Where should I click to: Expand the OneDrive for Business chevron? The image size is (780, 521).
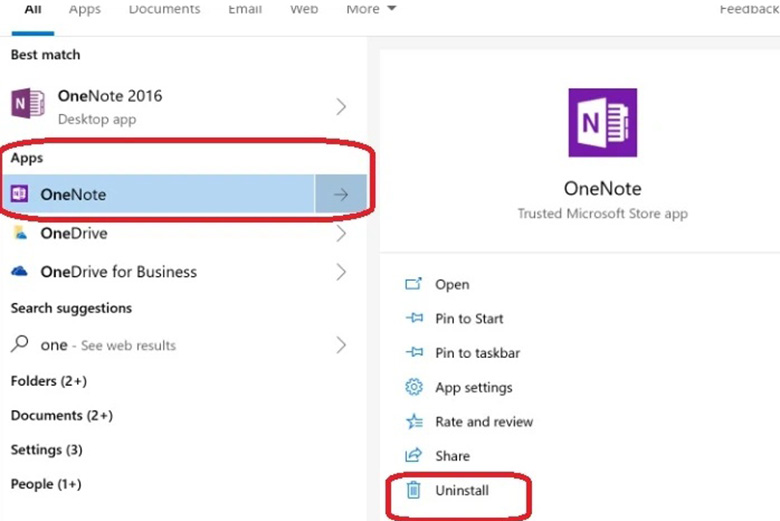tap(341, 272)
